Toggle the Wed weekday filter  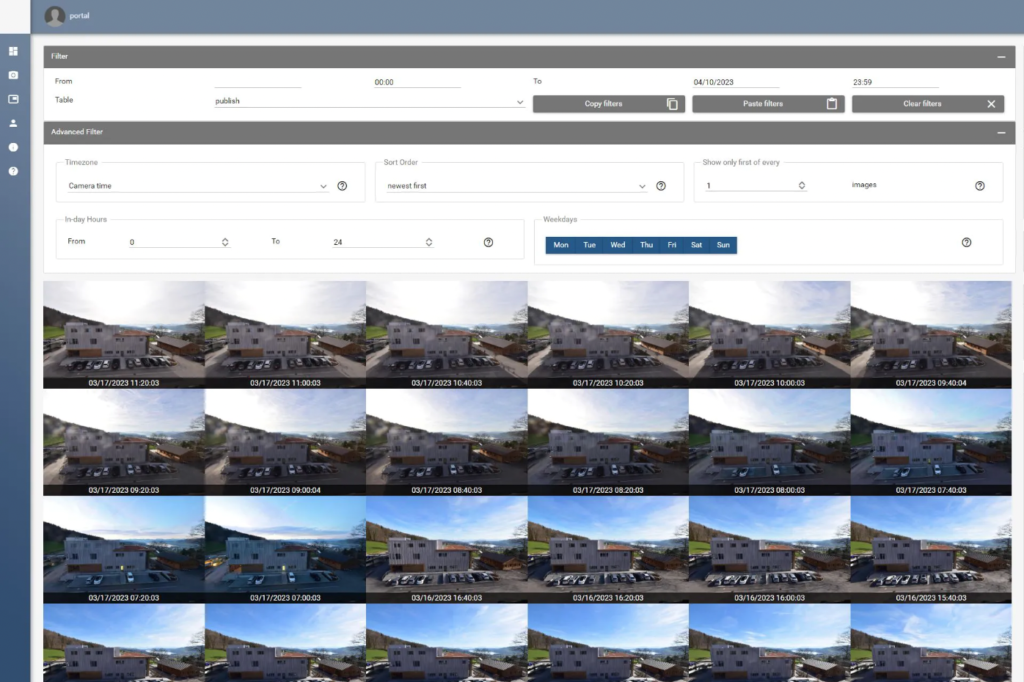(618, 245)
